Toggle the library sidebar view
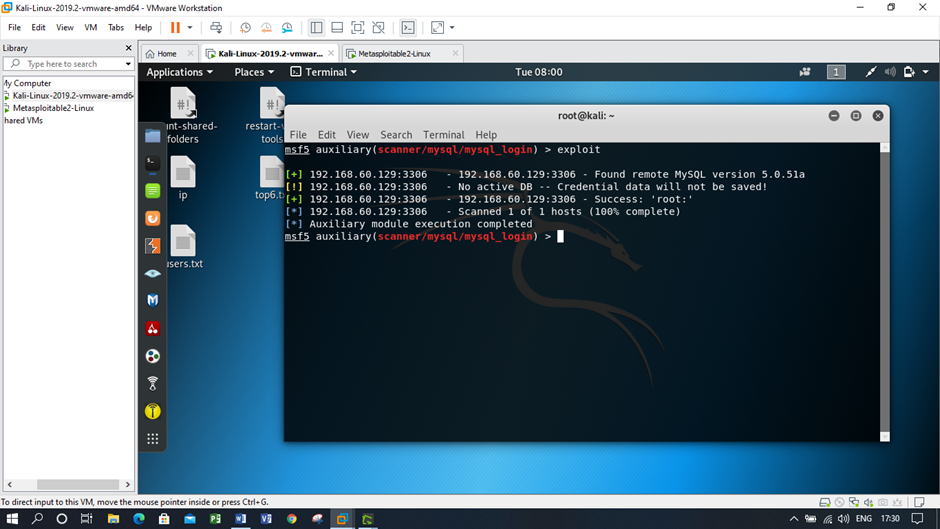The image size is (940, 529). coord(317,28)
